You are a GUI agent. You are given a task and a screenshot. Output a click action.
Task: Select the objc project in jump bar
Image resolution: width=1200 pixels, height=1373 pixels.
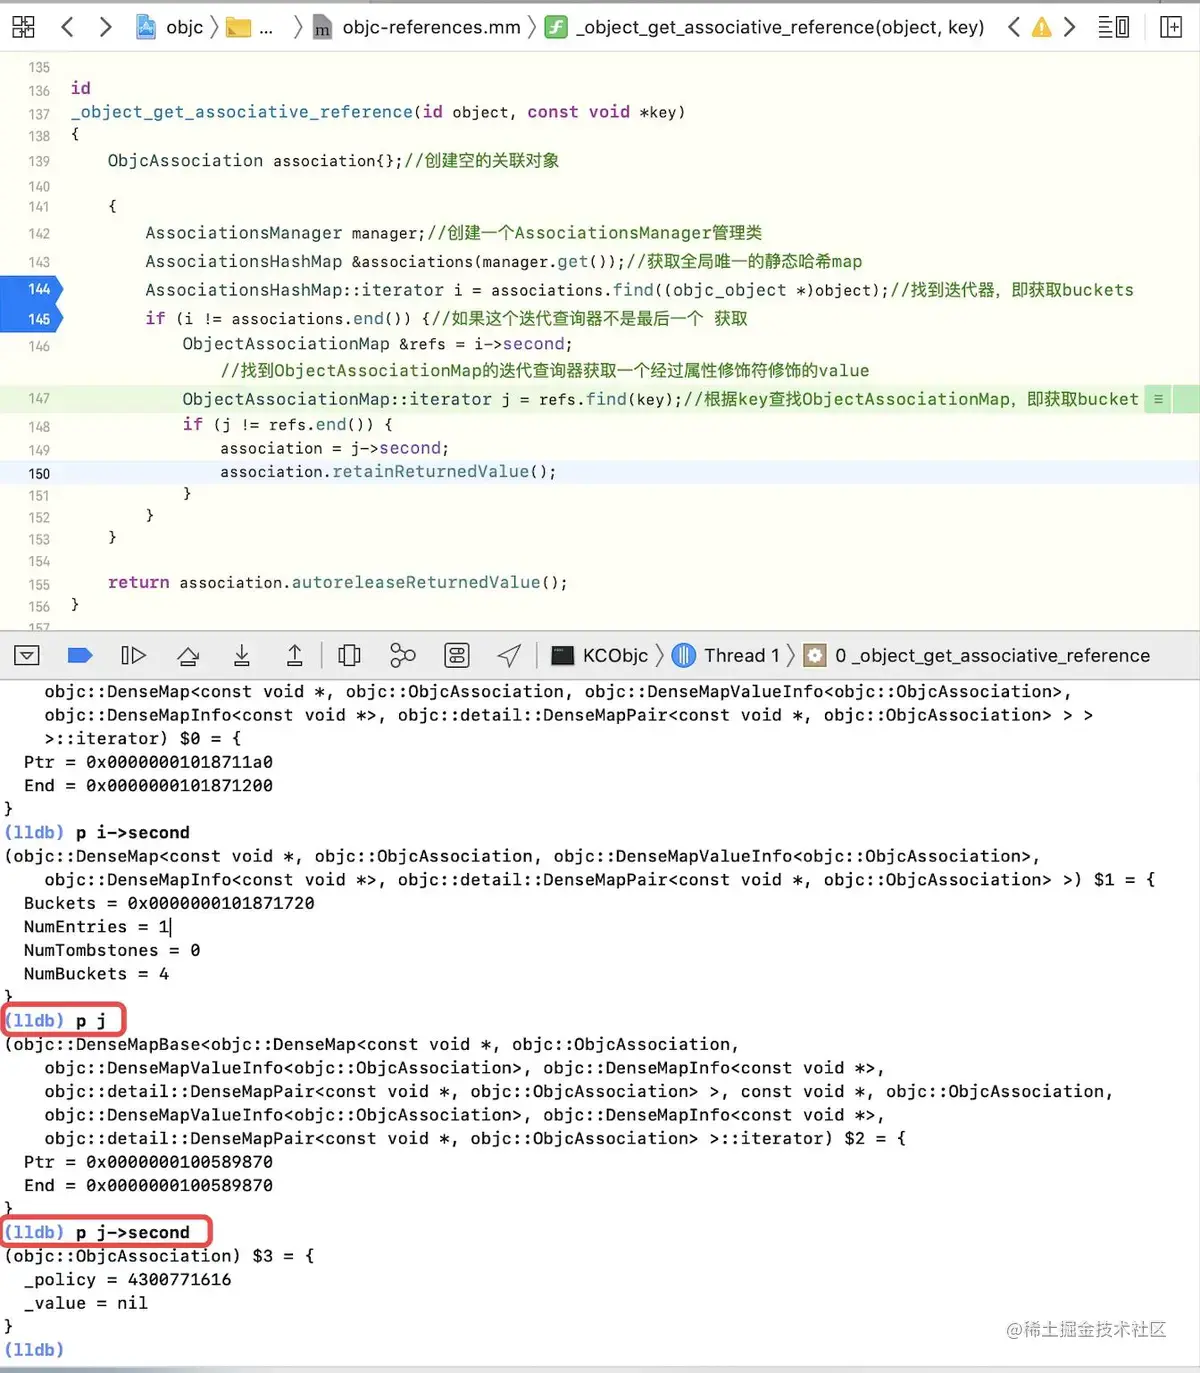tap(171, 27)
